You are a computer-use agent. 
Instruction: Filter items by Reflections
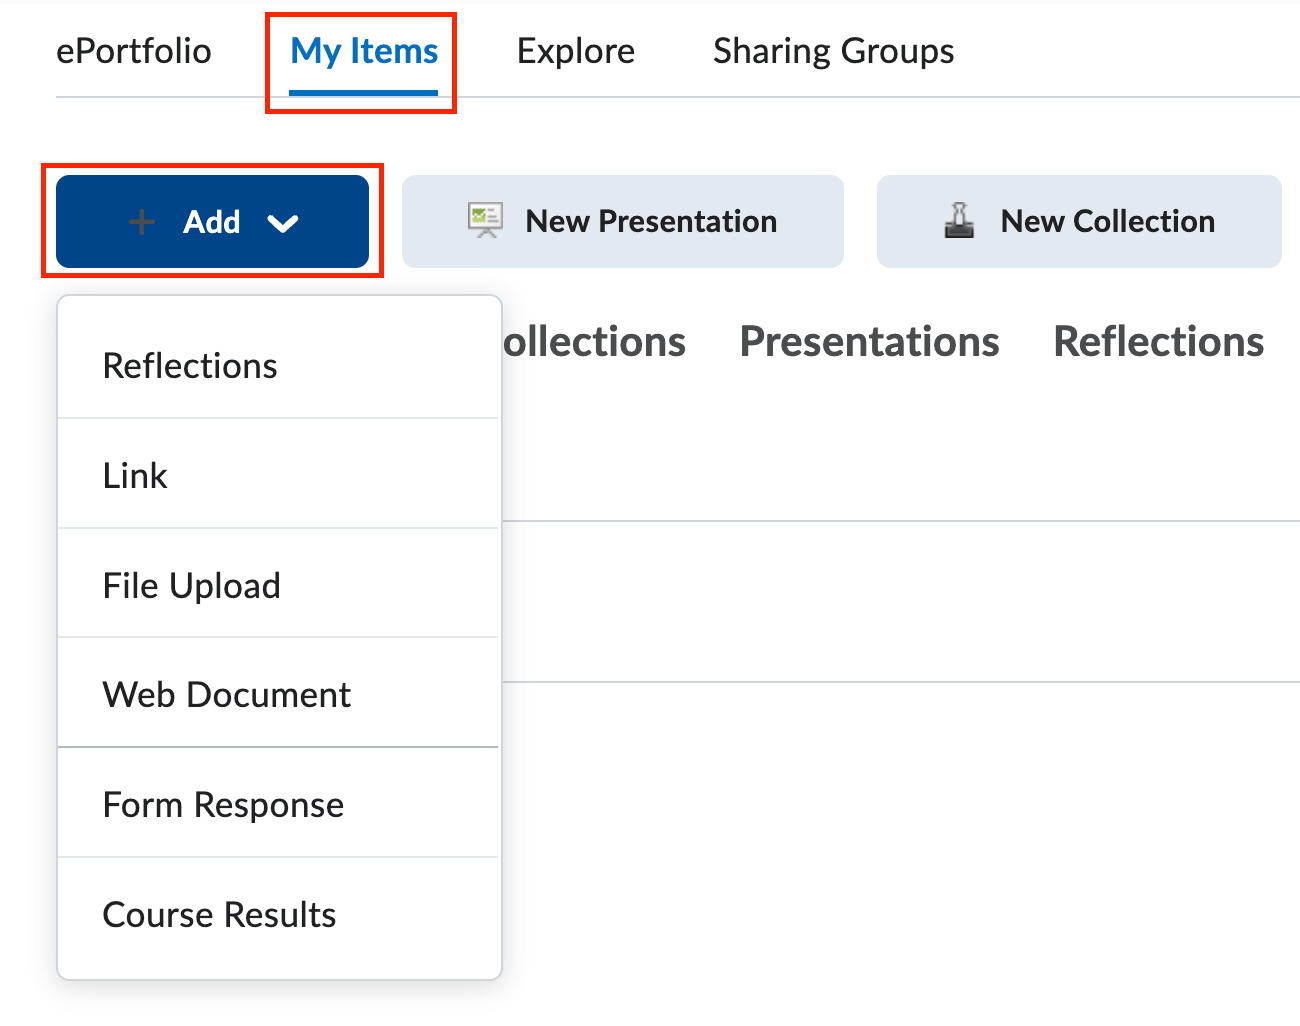[1157, 341]
